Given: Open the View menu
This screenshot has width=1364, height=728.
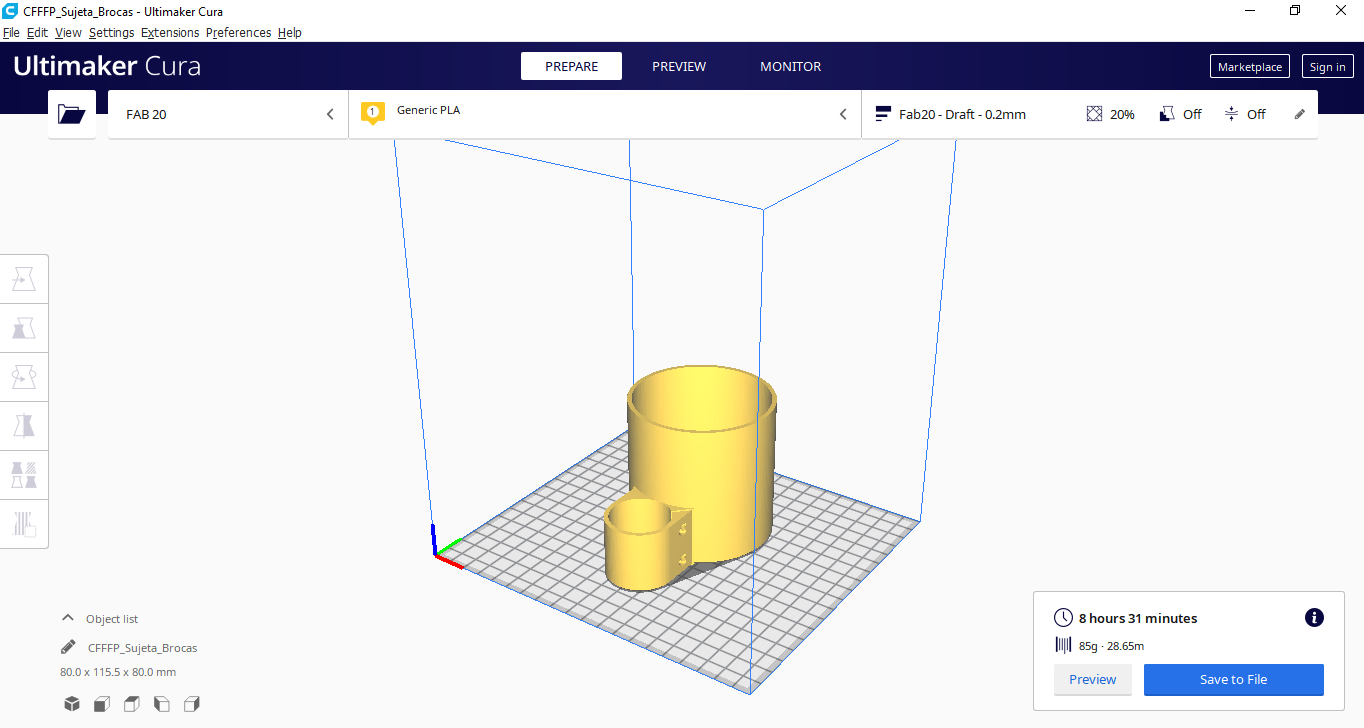Looking at the screenshot, I should tap(68, 32).
